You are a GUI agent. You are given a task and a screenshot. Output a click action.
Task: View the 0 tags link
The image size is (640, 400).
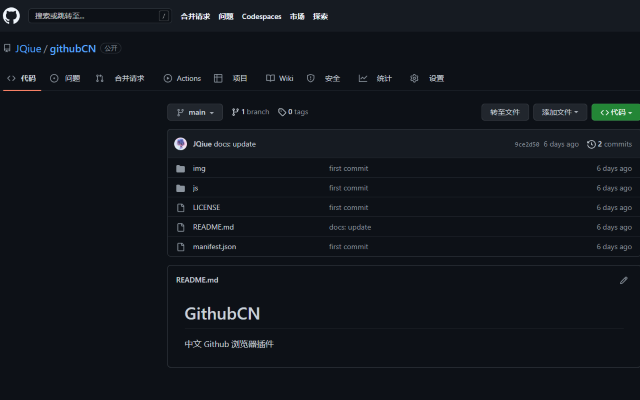pos(293,112)
